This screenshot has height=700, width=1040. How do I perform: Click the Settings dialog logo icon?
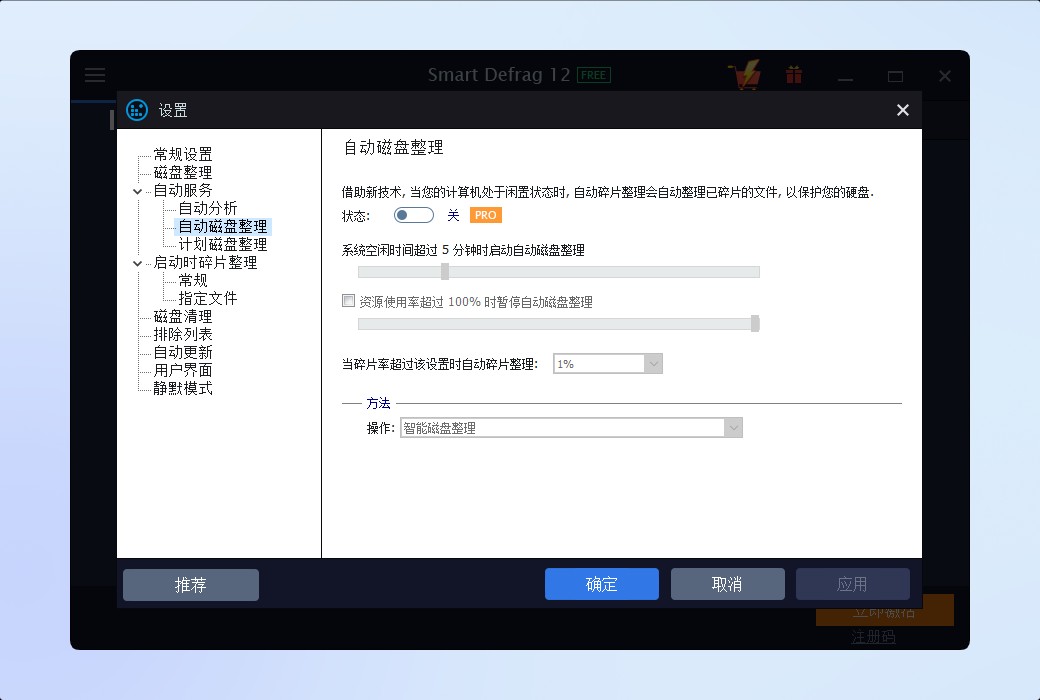[x=137, y=110]
